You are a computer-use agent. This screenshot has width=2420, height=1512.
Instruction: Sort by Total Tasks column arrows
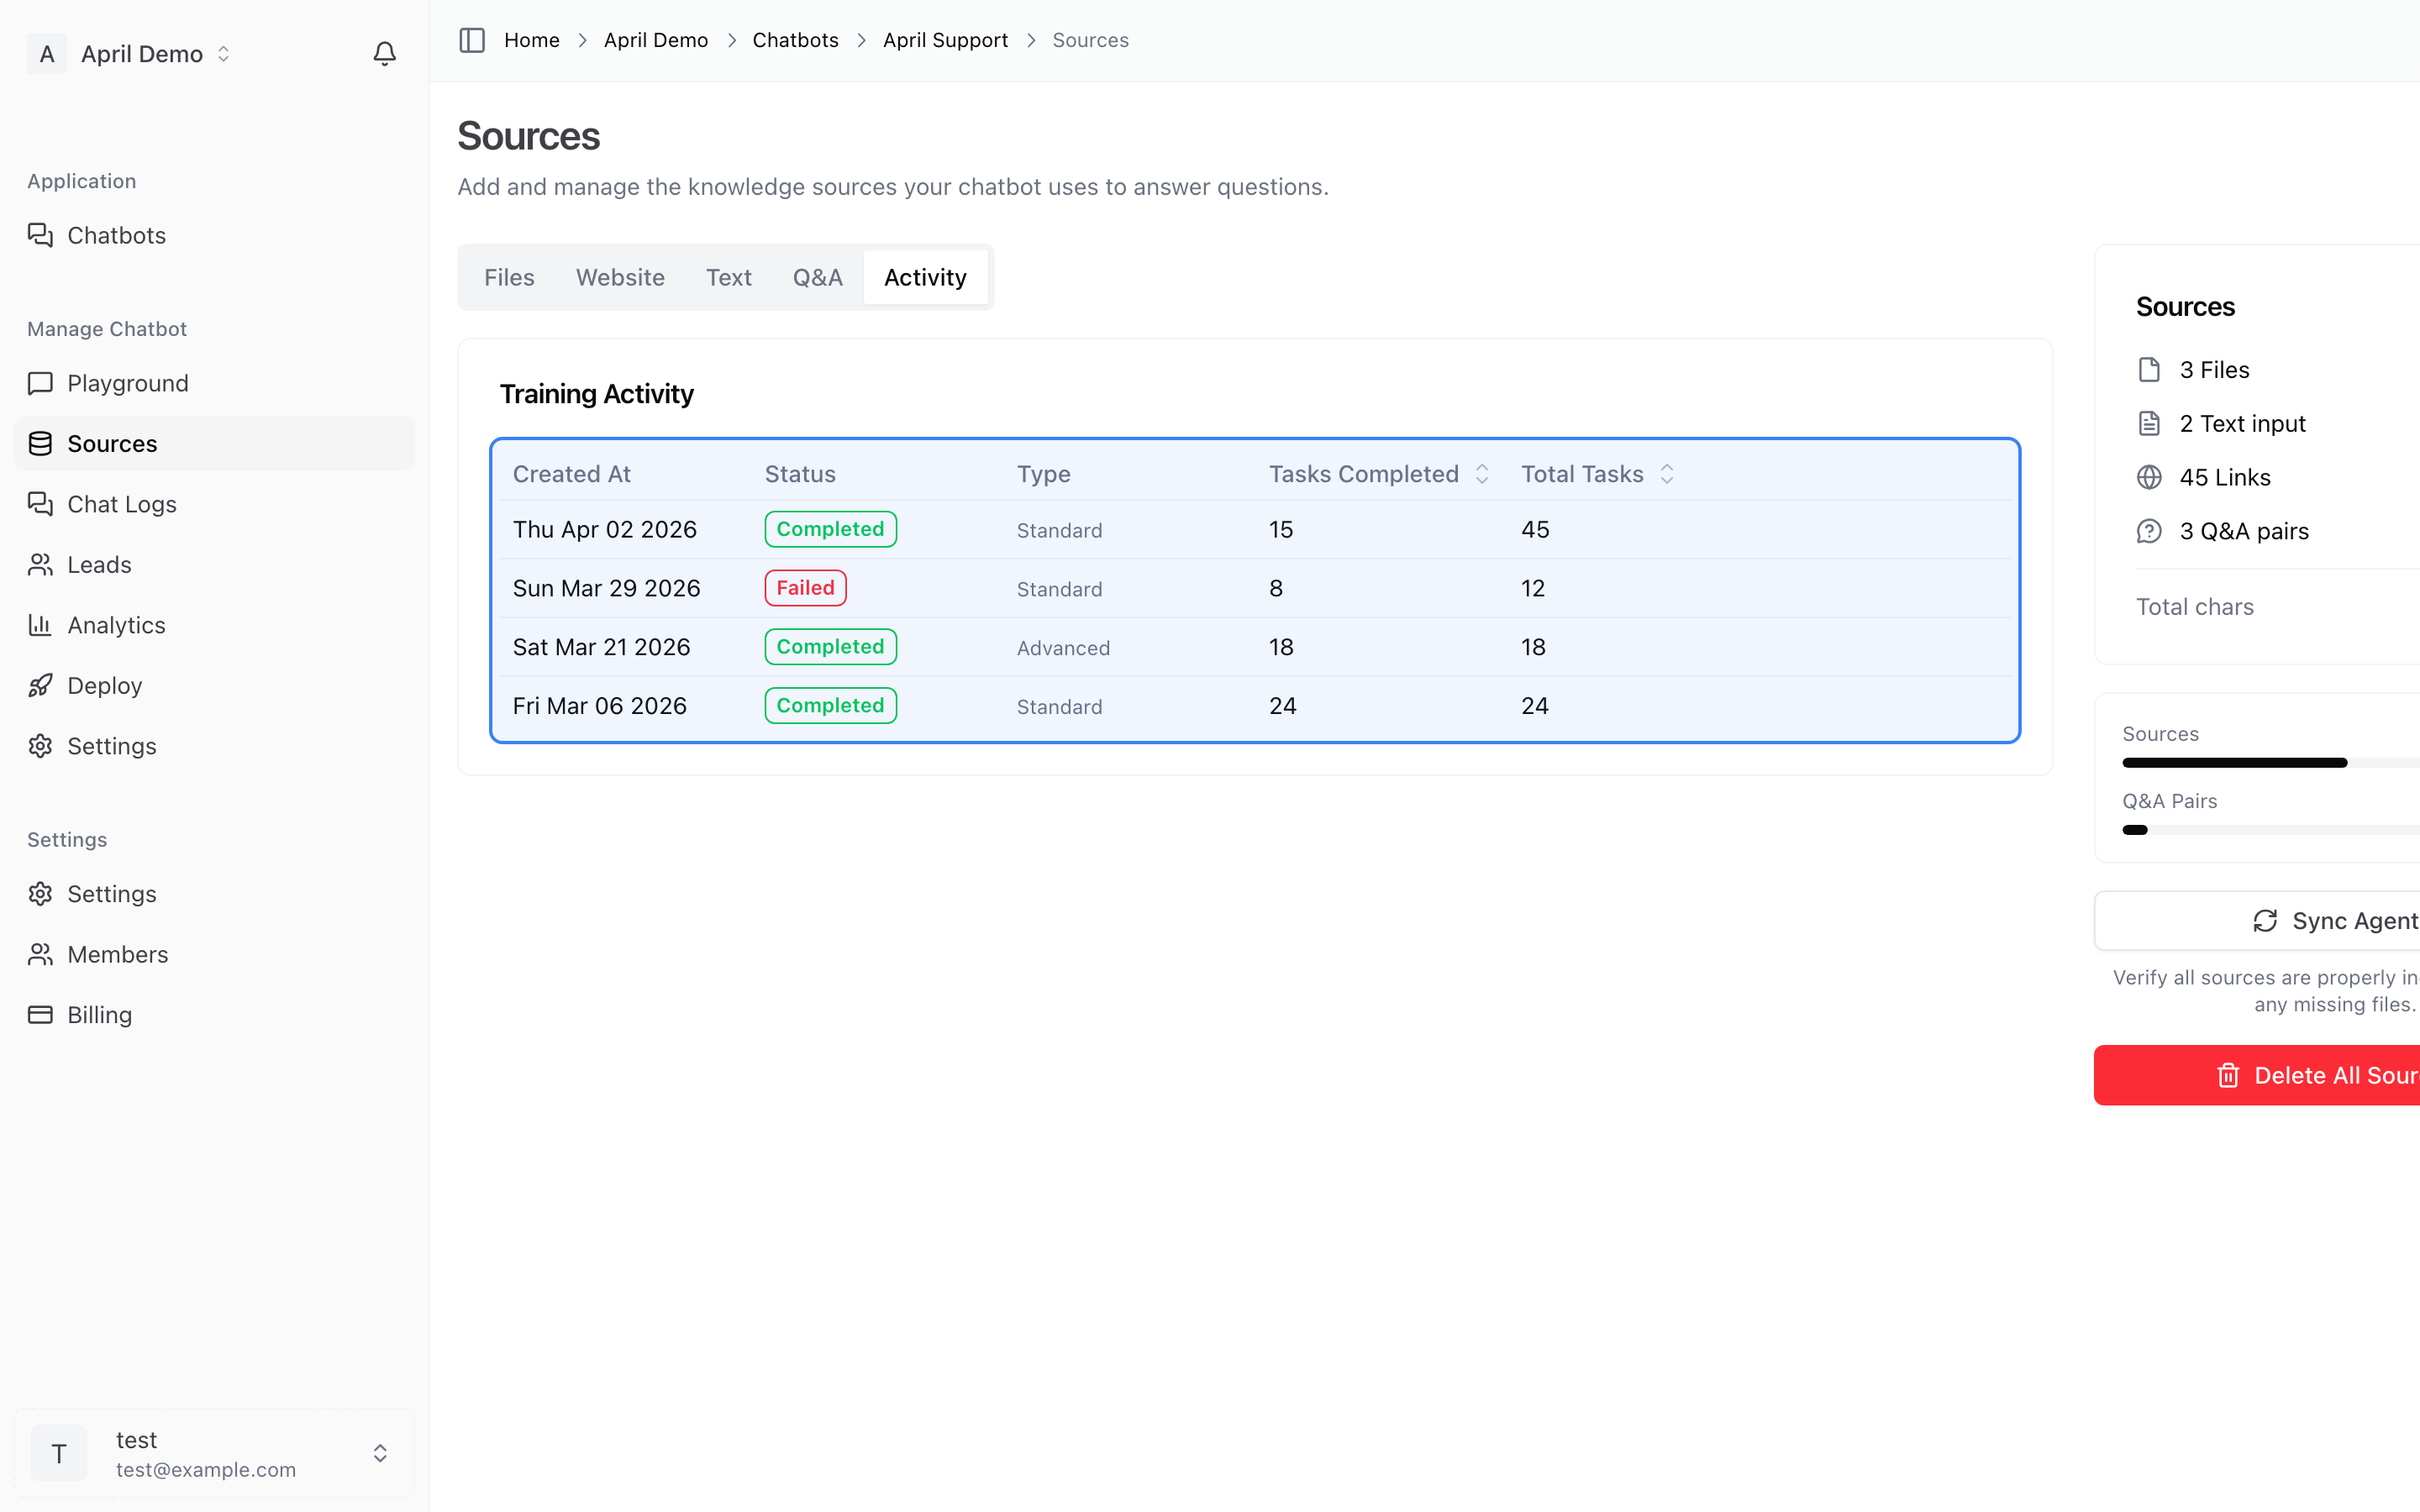click(x=1667, y=474)
